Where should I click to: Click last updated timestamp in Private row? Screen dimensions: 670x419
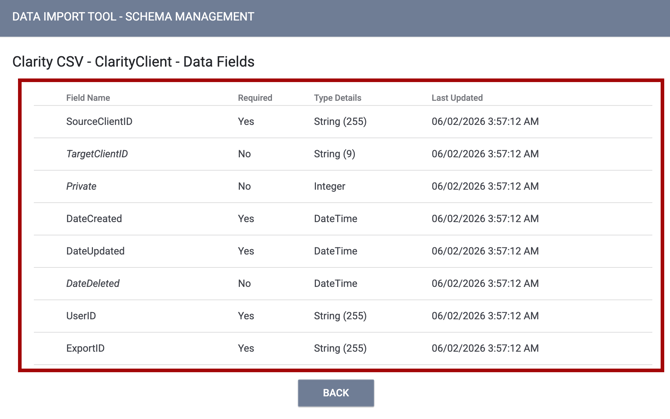pyautogui.click(x=485, y=186)
